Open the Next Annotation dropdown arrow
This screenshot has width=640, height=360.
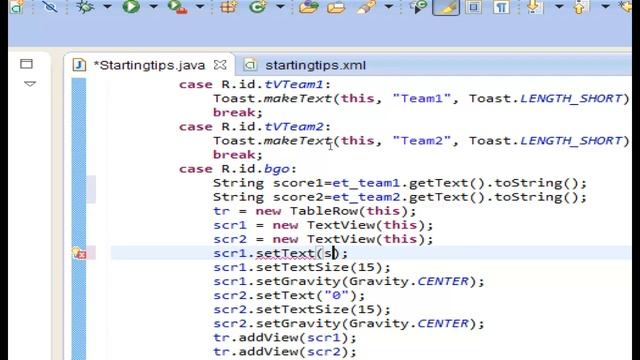point(559,7)
